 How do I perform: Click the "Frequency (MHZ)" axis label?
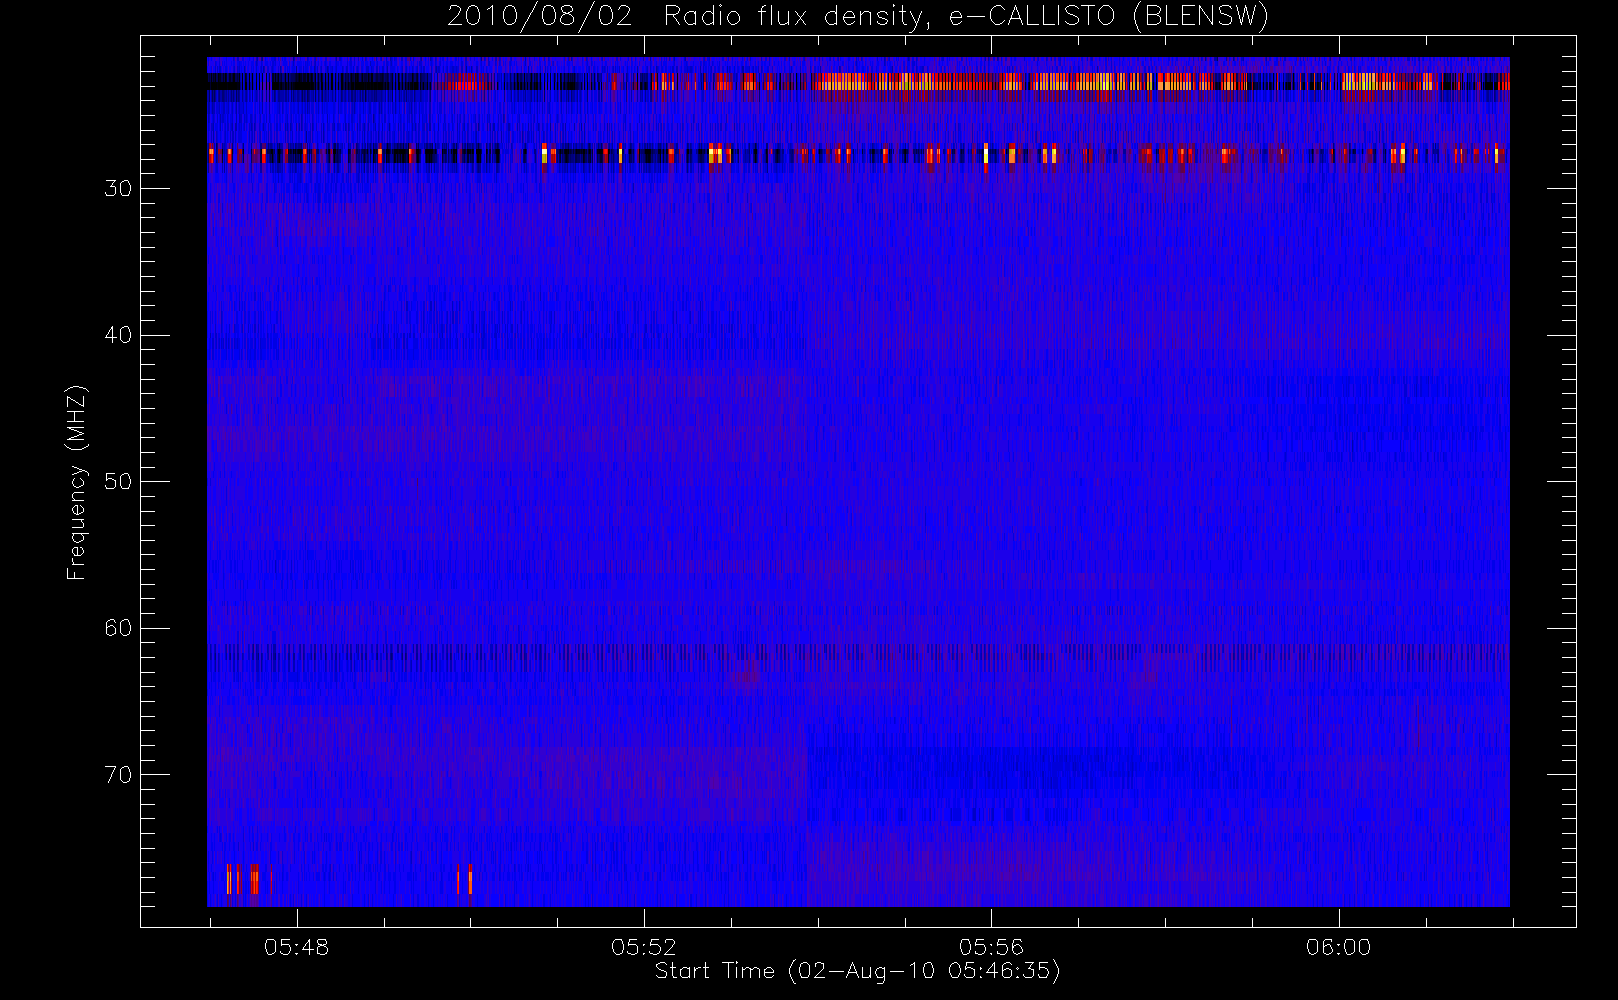coord(76,482)
